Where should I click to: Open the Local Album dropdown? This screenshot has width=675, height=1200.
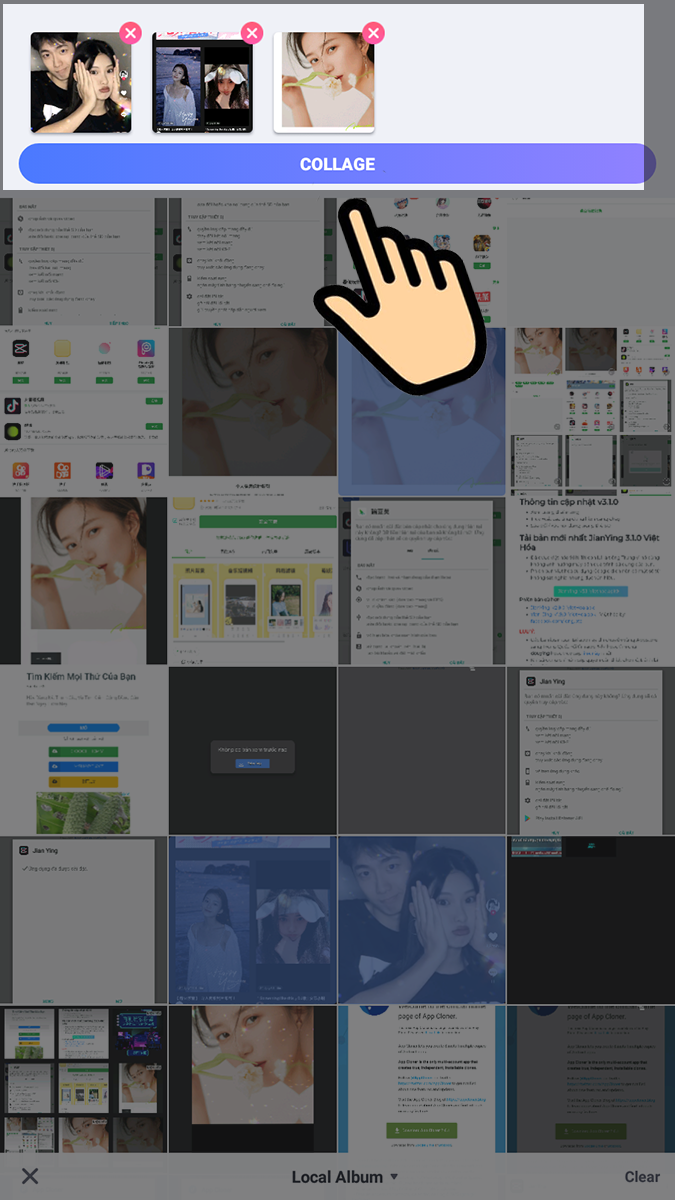(x=345, y=1177)
